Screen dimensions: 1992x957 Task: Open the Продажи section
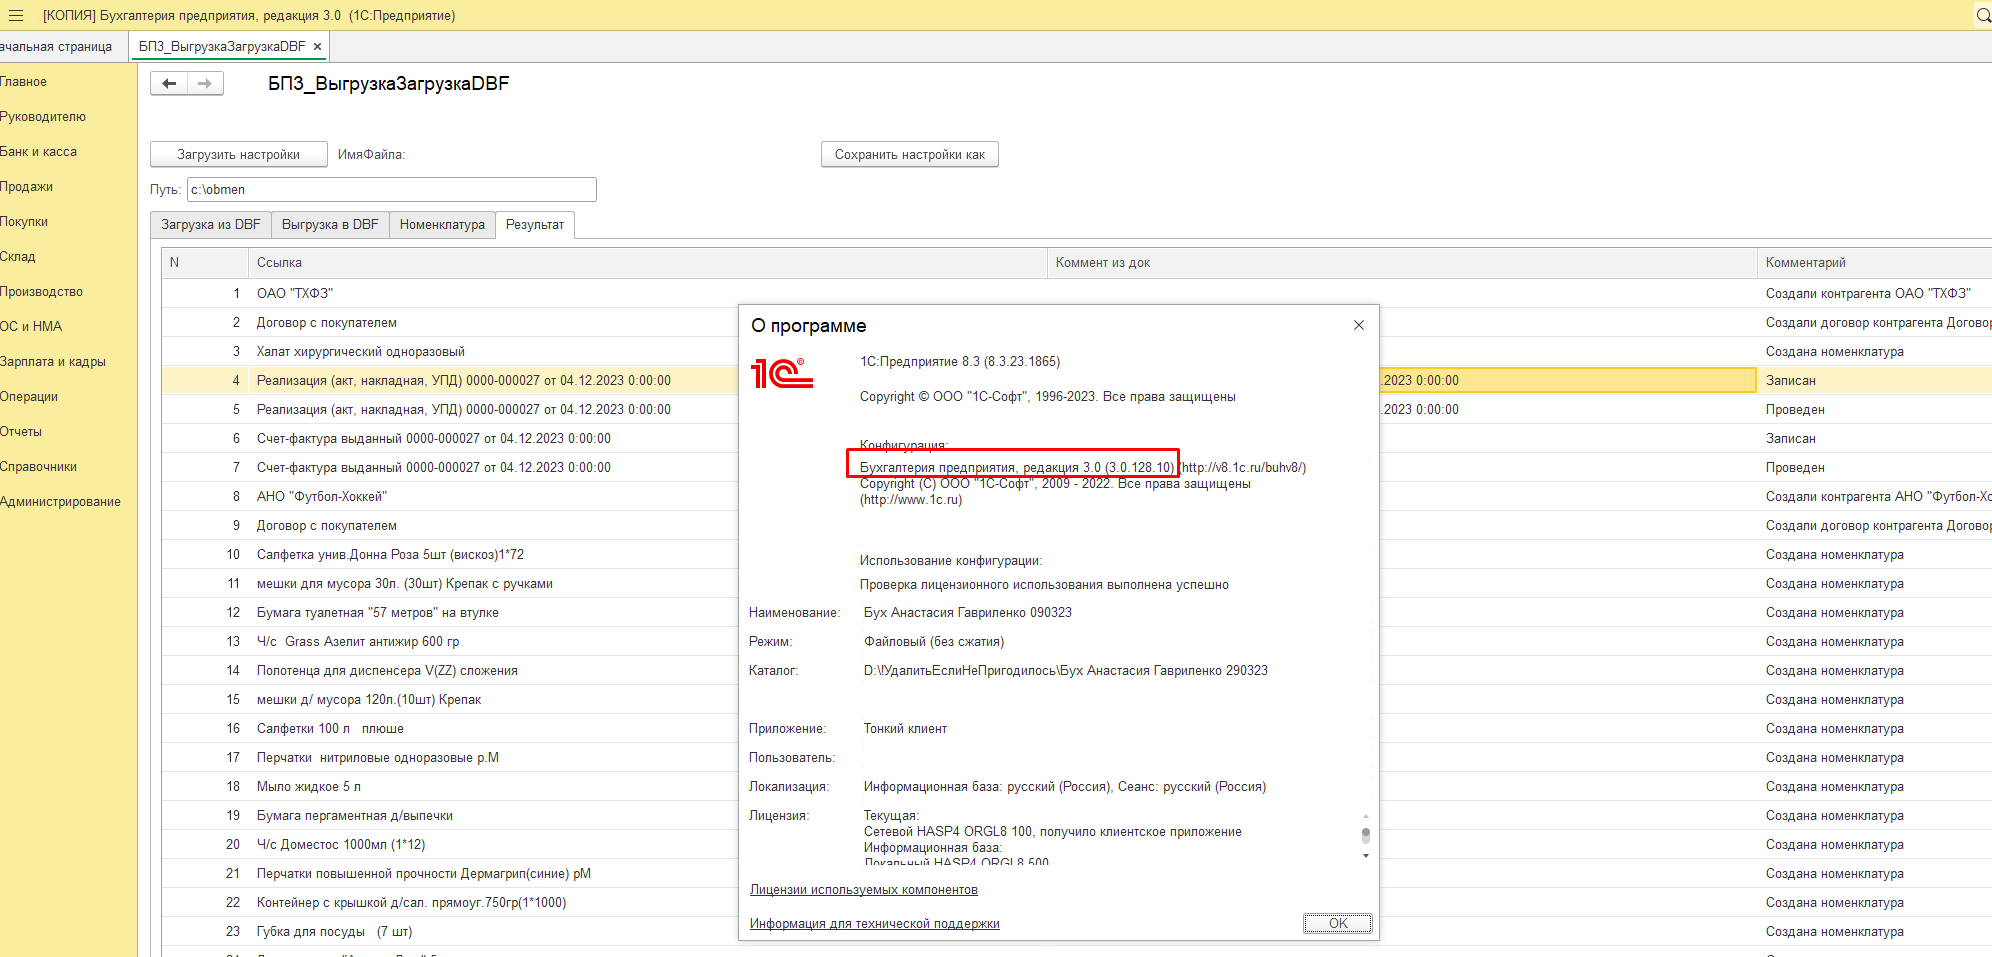tap(27, 187)
